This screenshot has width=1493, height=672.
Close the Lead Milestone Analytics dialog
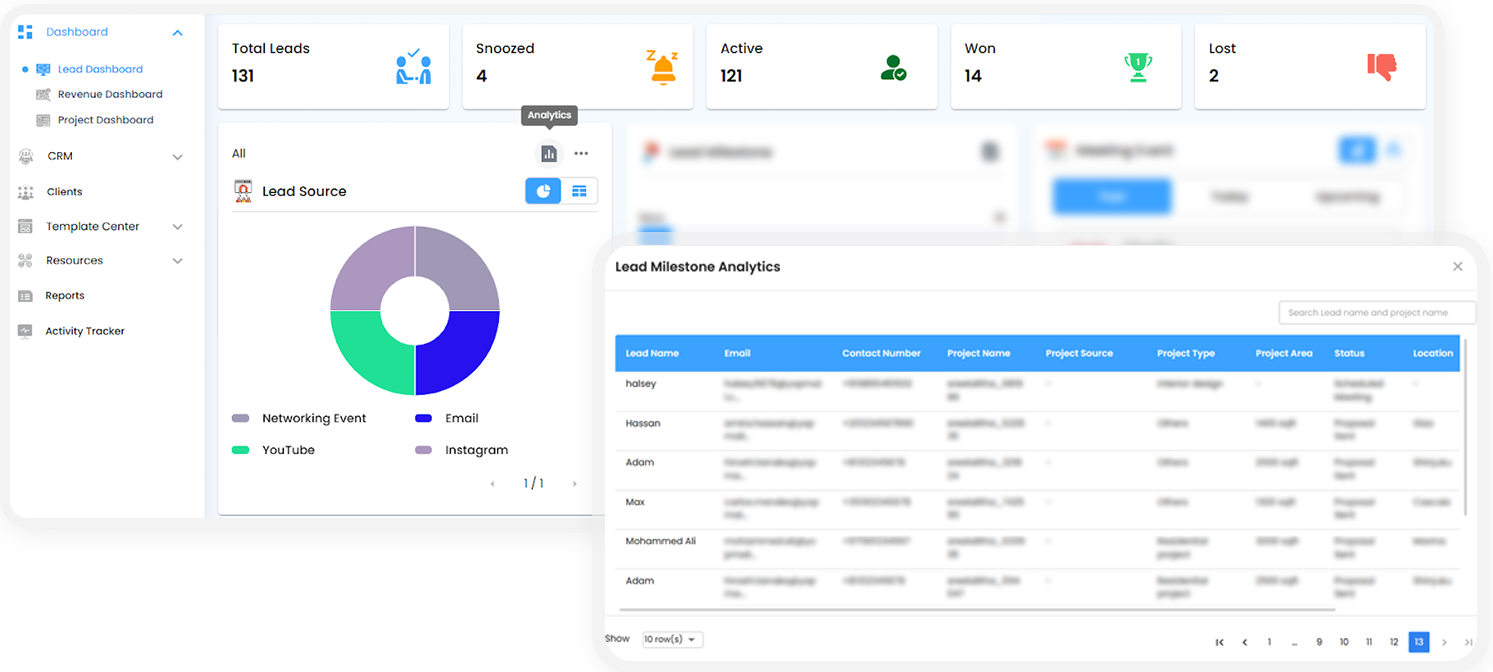click(x=1457, y=267)
